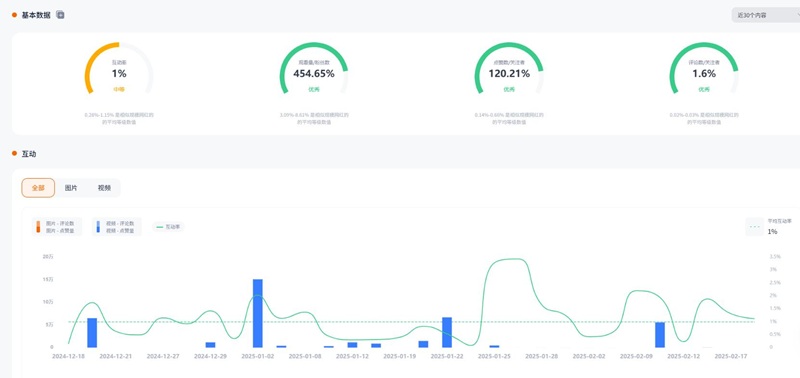Click the 2024-12-18 date label
This screenshot has width=800, height=378.
(x=68, y=356)
